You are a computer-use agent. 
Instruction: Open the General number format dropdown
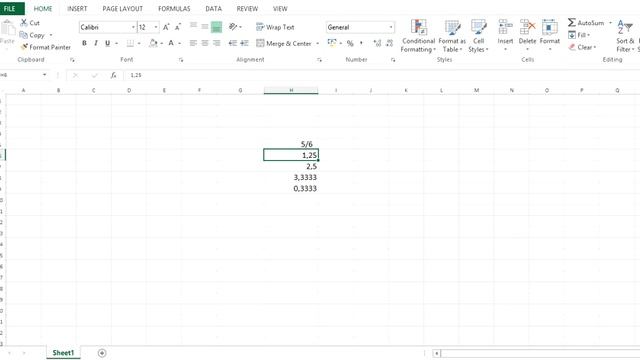[x=391, y=27]
